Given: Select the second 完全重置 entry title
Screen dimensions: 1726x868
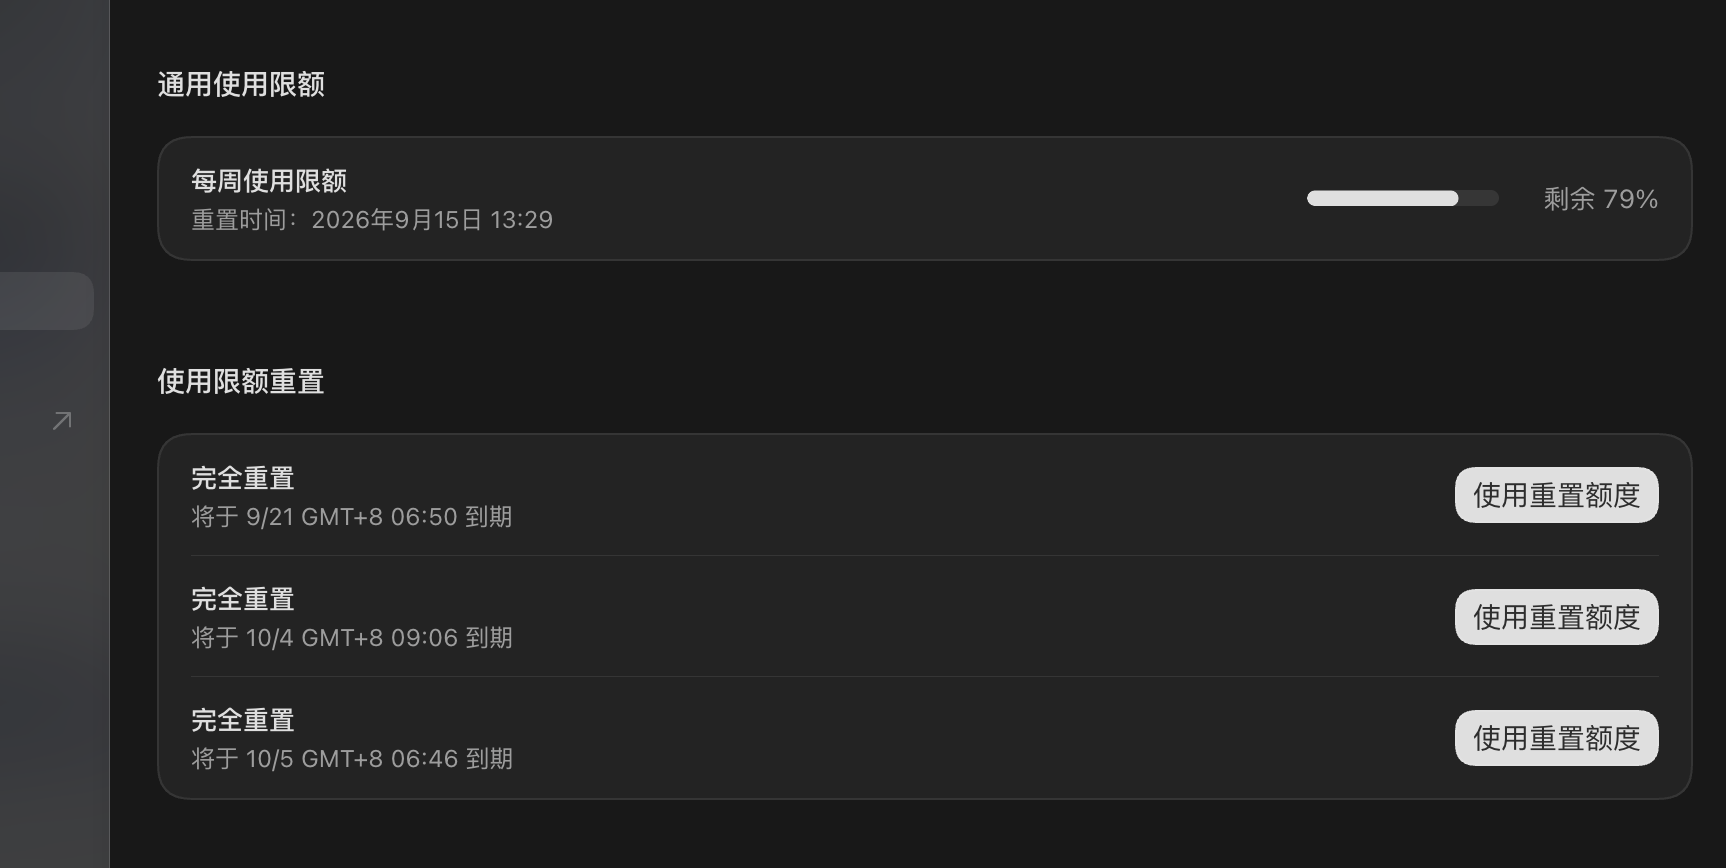Looking at the screenshot, I should click(243, 599).
